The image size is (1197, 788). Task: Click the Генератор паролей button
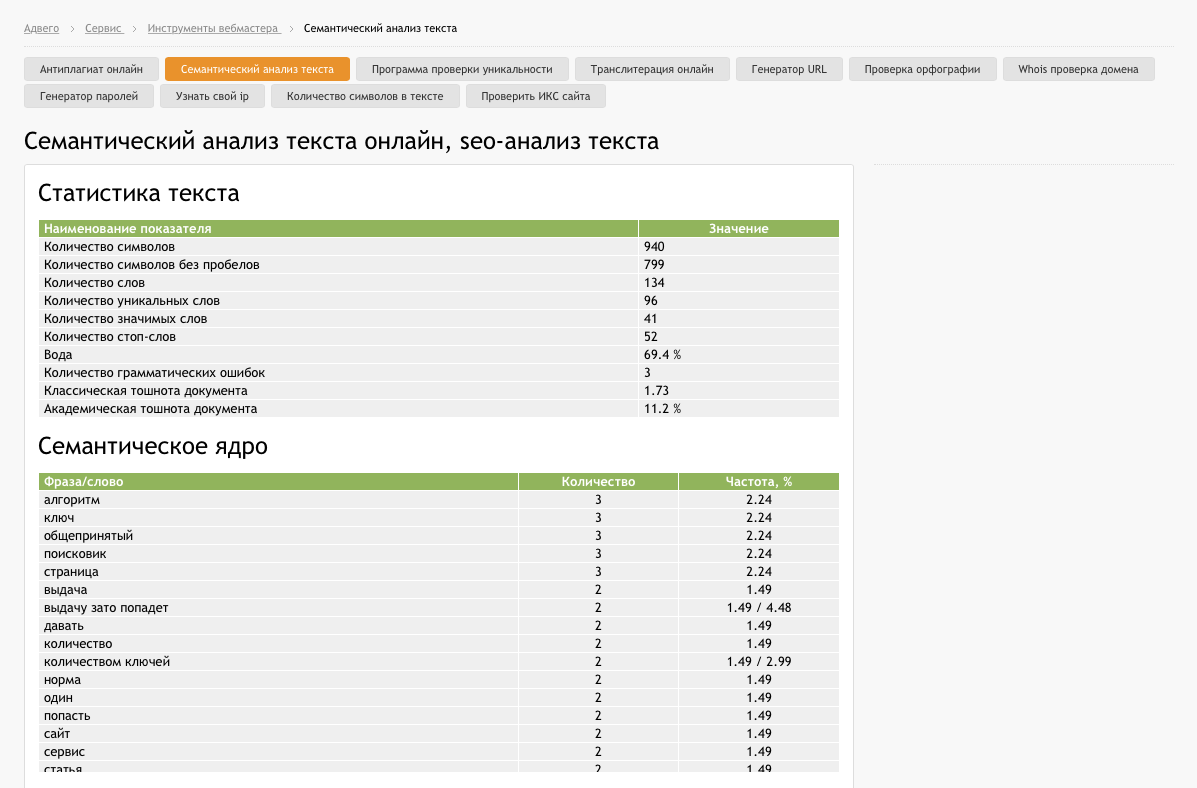coord(89,97)
